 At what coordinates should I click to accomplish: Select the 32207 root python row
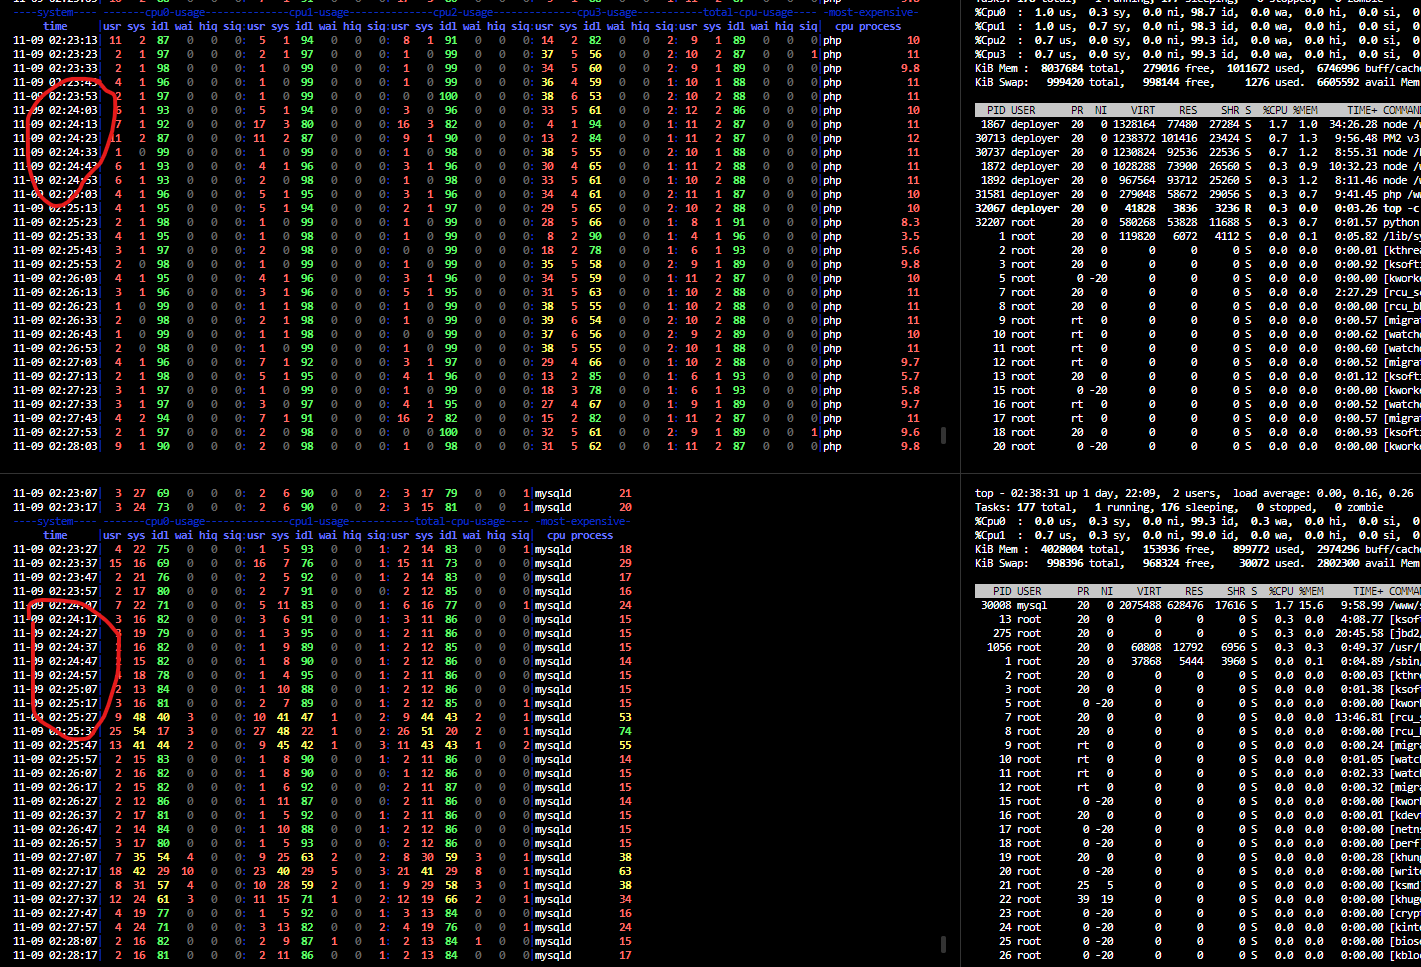tap(1198, 222)
